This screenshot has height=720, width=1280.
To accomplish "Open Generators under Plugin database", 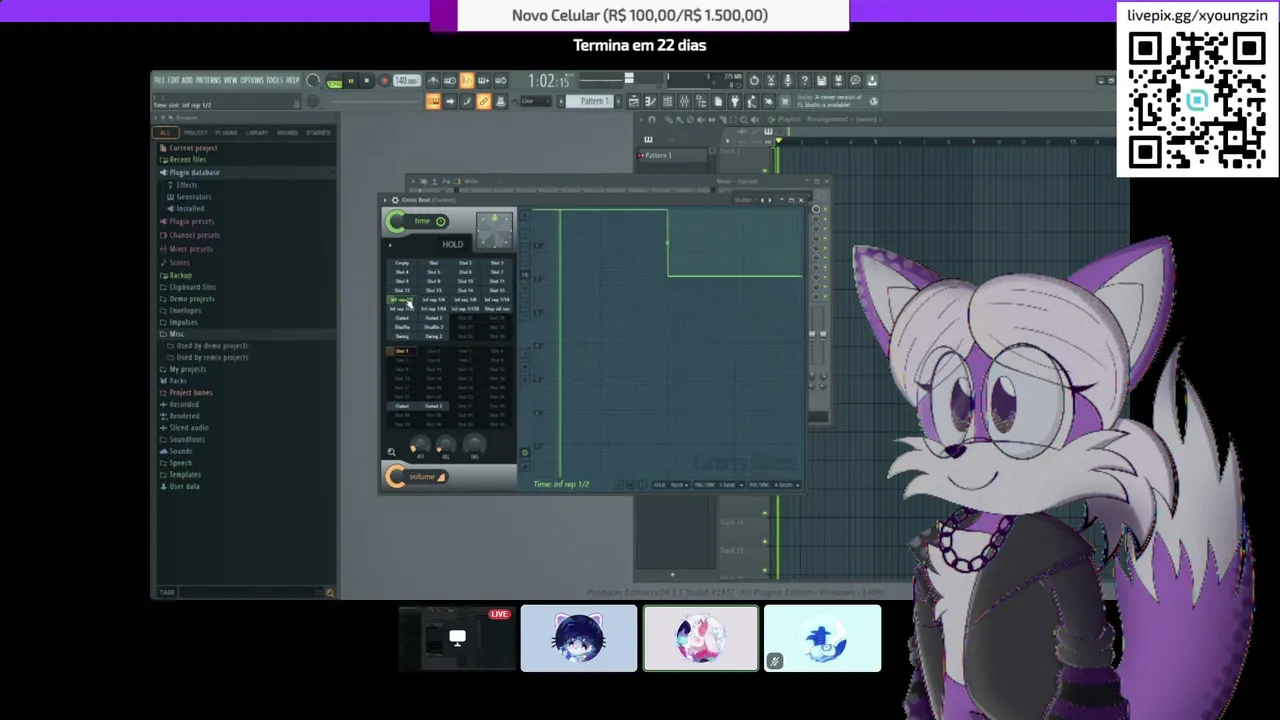I will [x=194, y=197].
